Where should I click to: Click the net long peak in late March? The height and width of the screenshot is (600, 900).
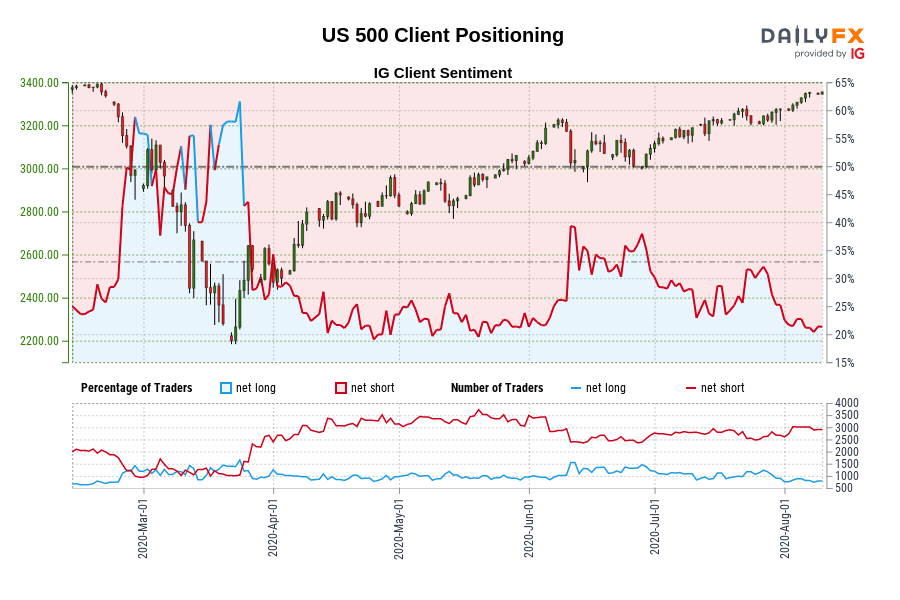point(239,103)
